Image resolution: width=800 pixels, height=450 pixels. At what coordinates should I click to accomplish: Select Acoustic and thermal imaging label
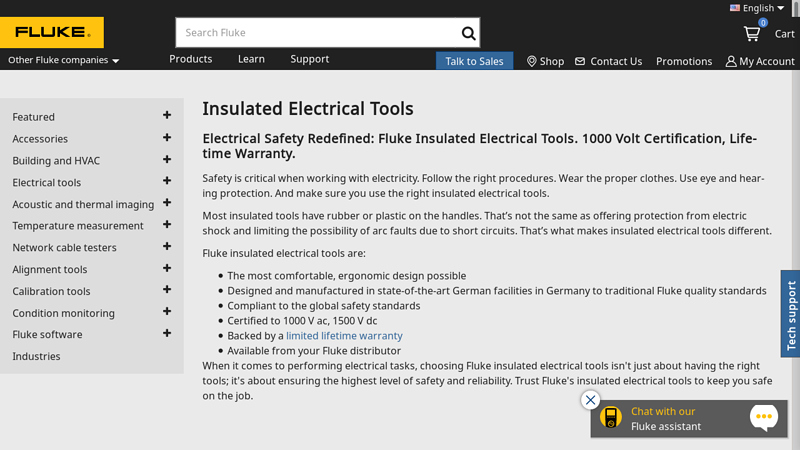coord(83,204)
